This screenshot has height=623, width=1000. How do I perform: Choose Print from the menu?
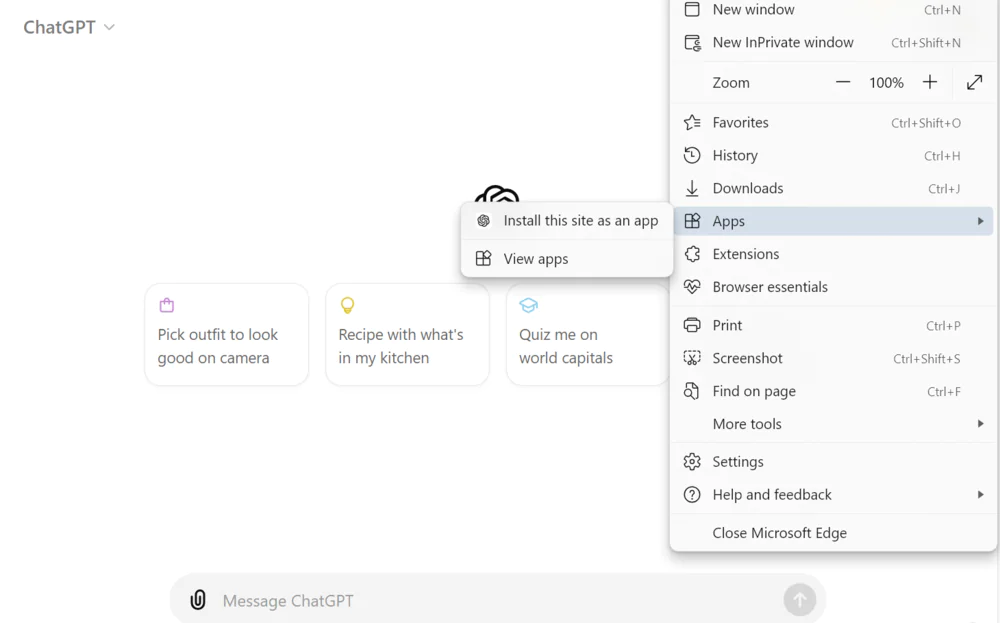click(834, 325)
